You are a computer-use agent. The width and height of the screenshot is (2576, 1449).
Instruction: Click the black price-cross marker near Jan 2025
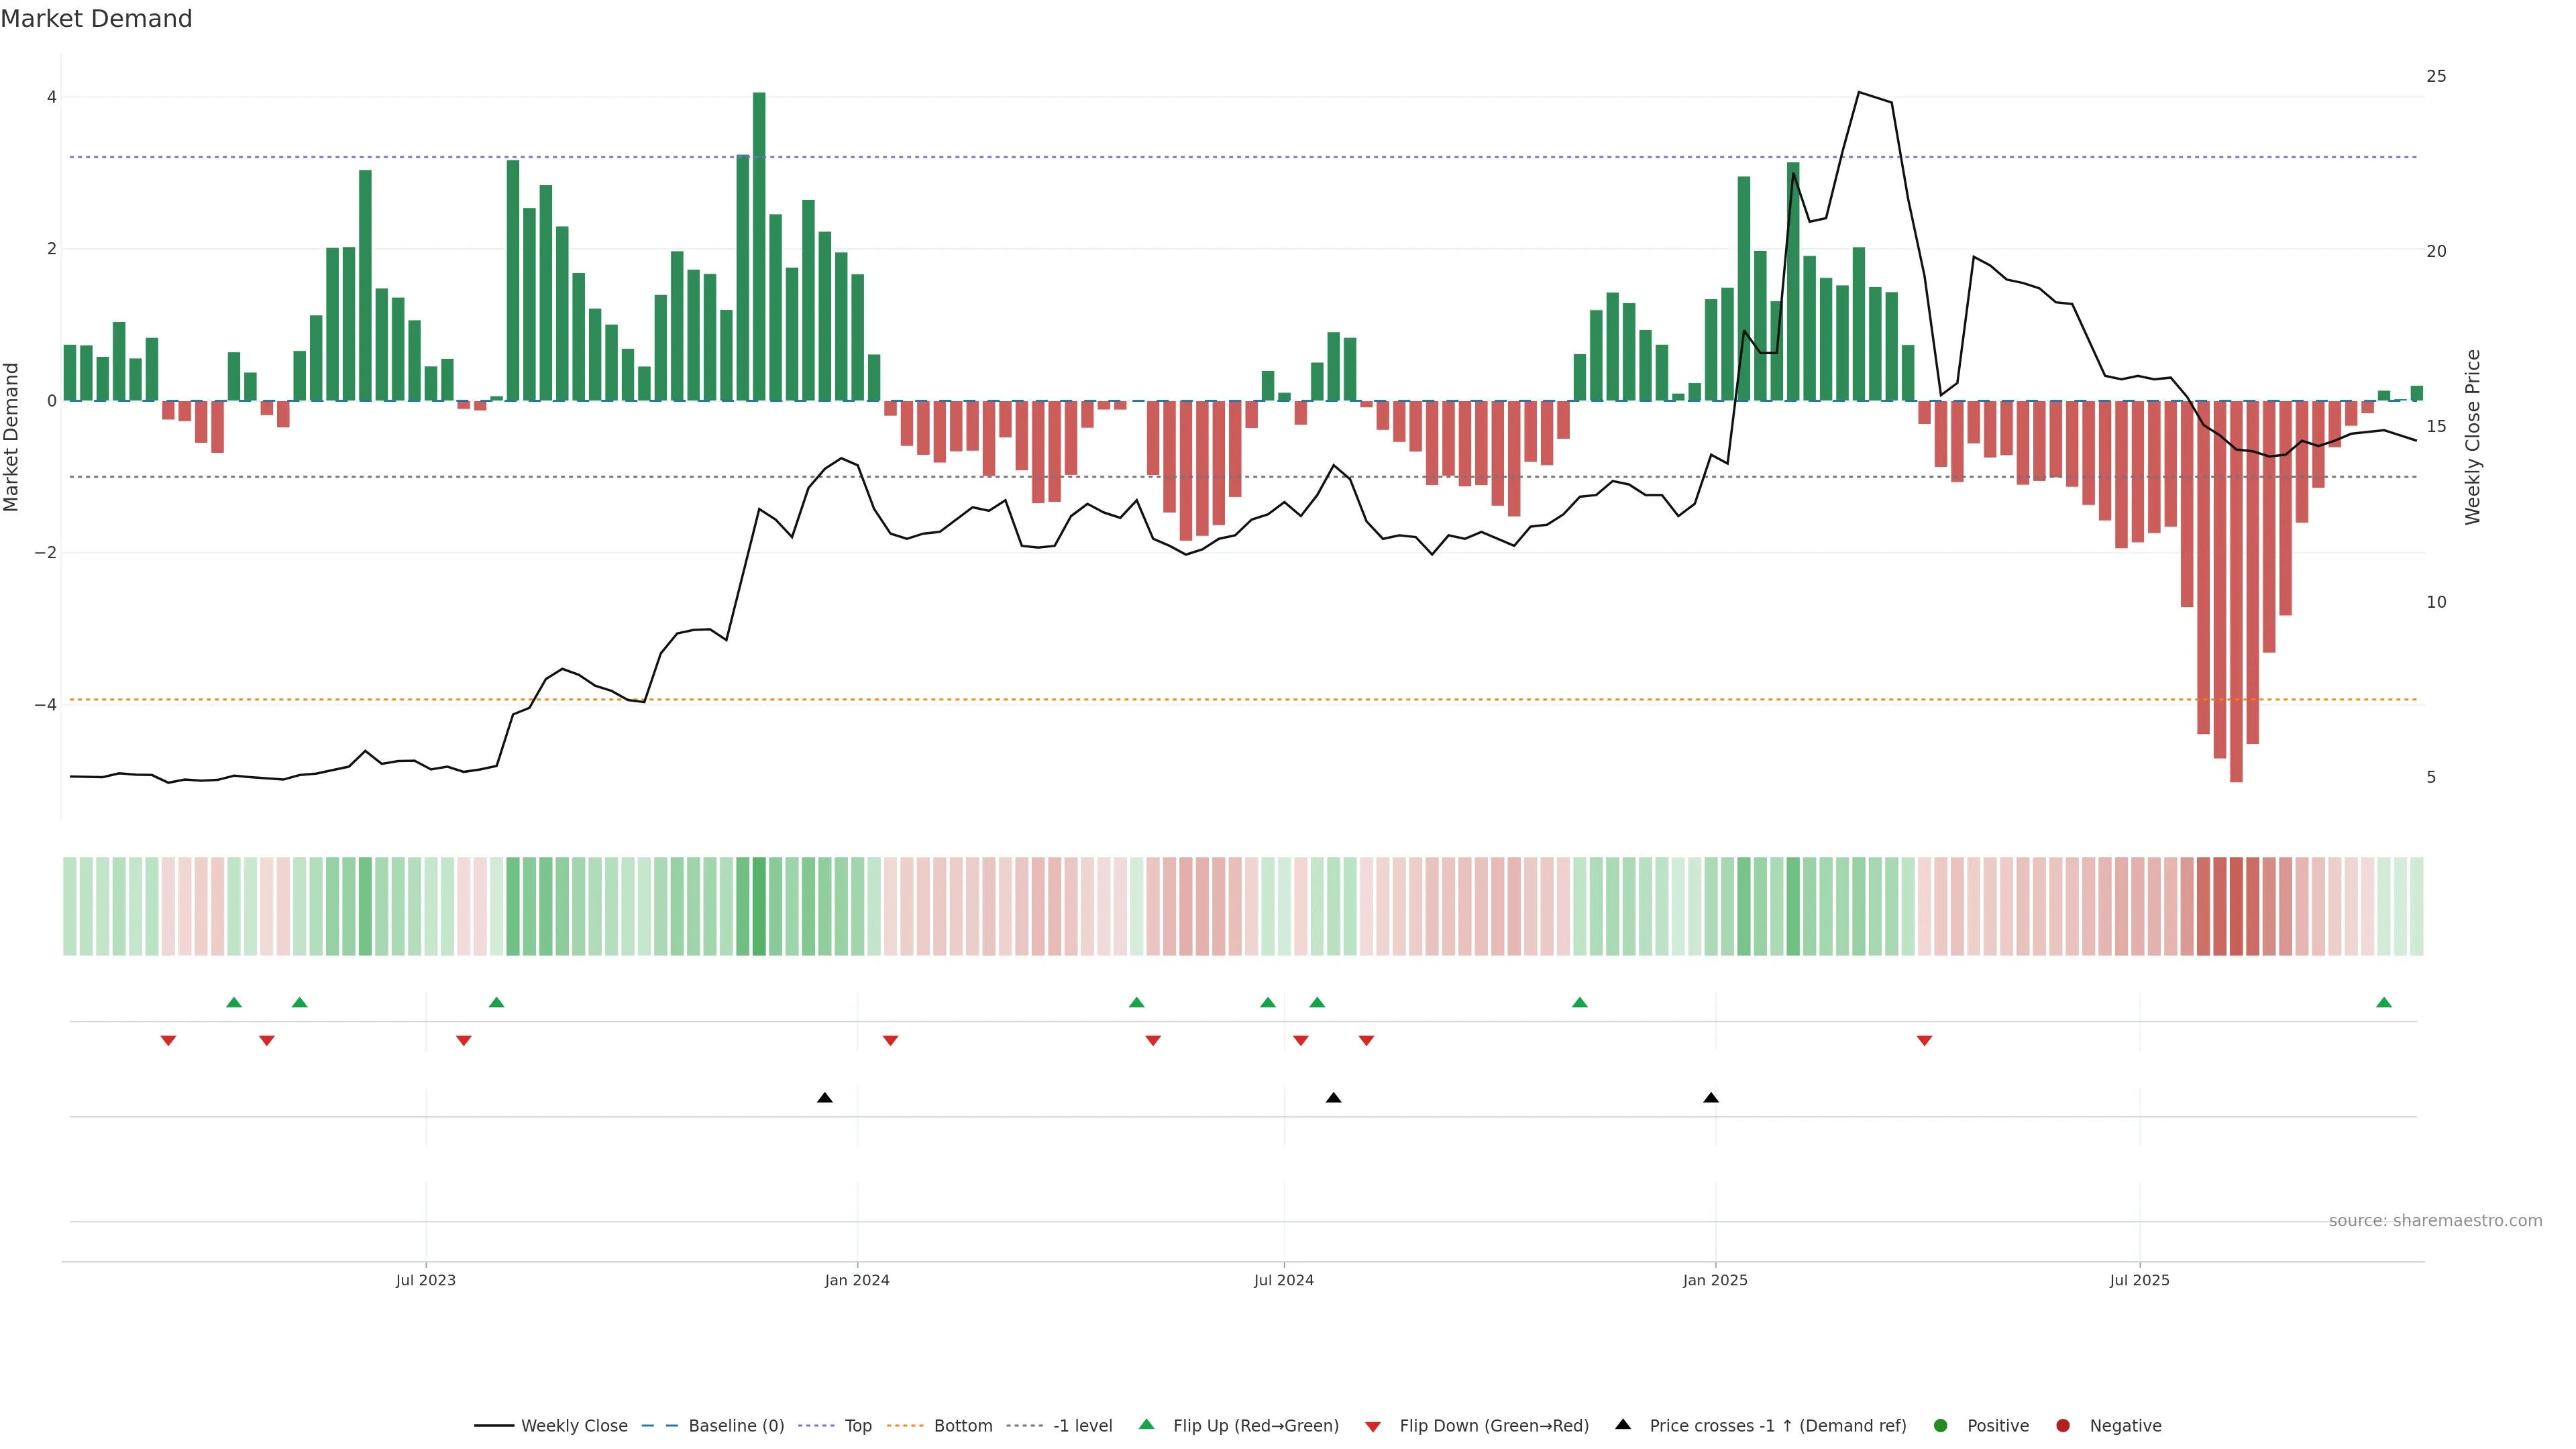[1711, 1098]
